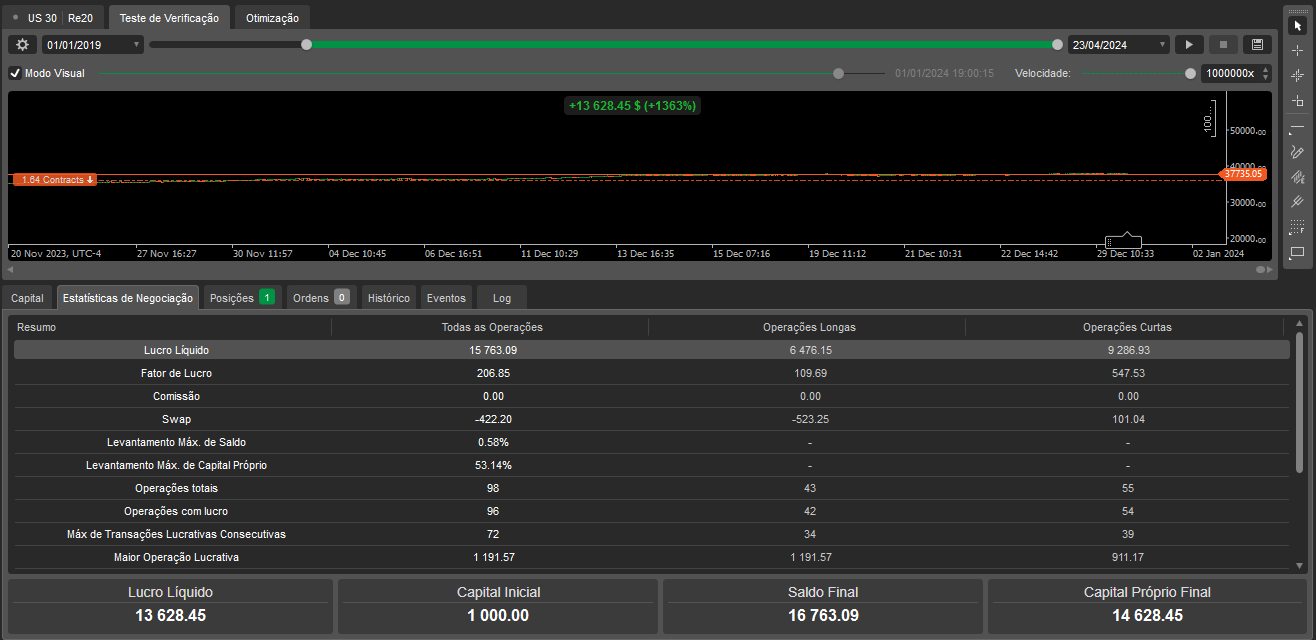Go to the Posições tab

(x=241, y=298)
